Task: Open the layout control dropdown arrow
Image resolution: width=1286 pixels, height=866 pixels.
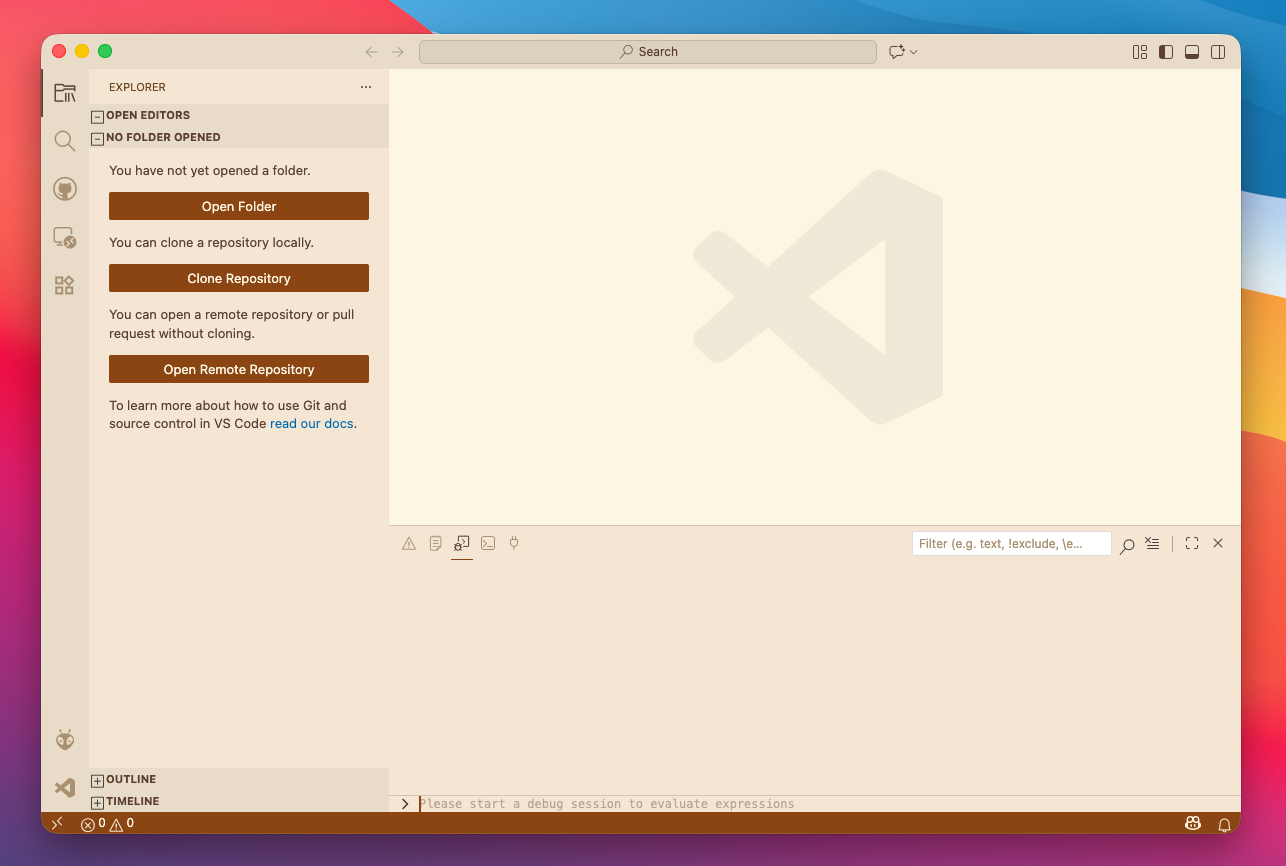Action: (912, 51)
